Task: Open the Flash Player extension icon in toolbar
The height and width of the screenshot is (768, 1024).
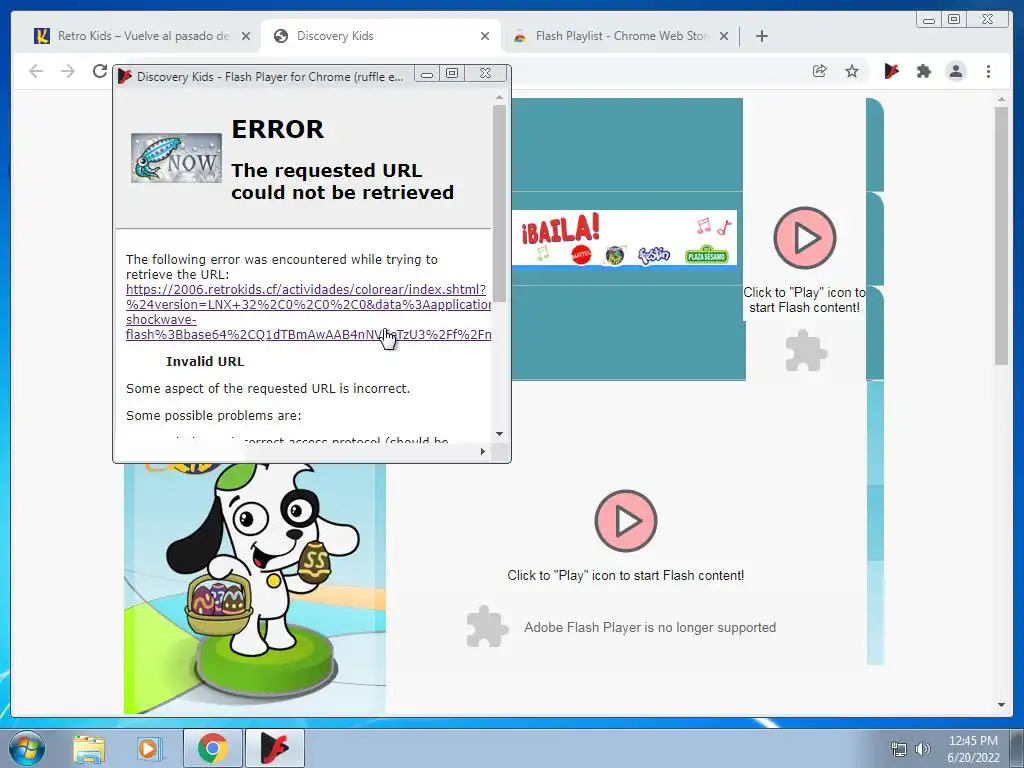Action: point(891,71)
